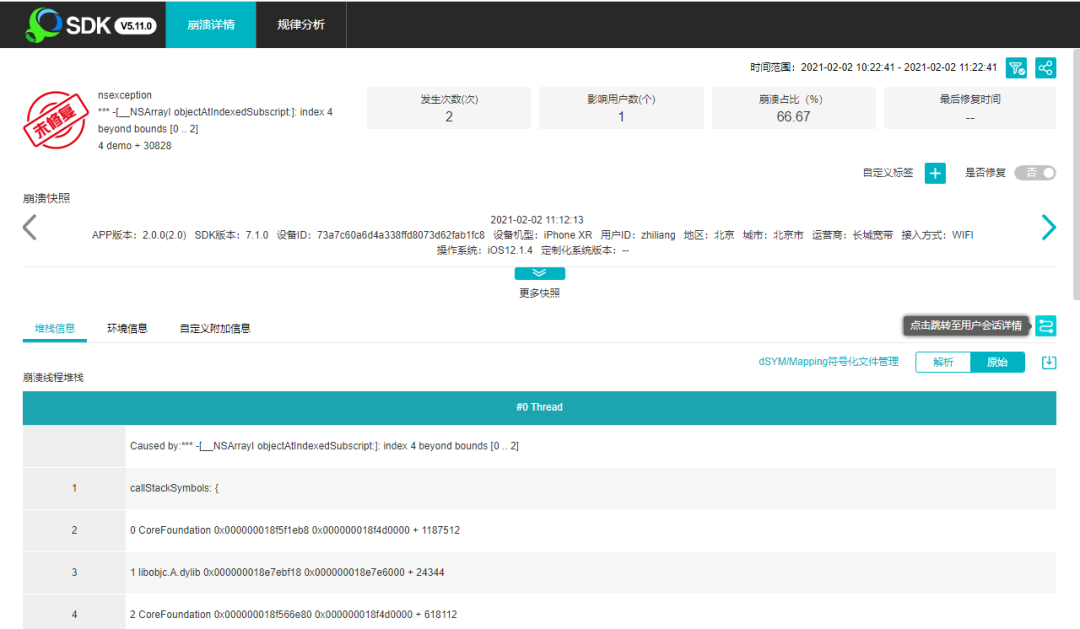Click the 崩溃占比 value 66.67
1080x629 pixels.
click(793, 117)
